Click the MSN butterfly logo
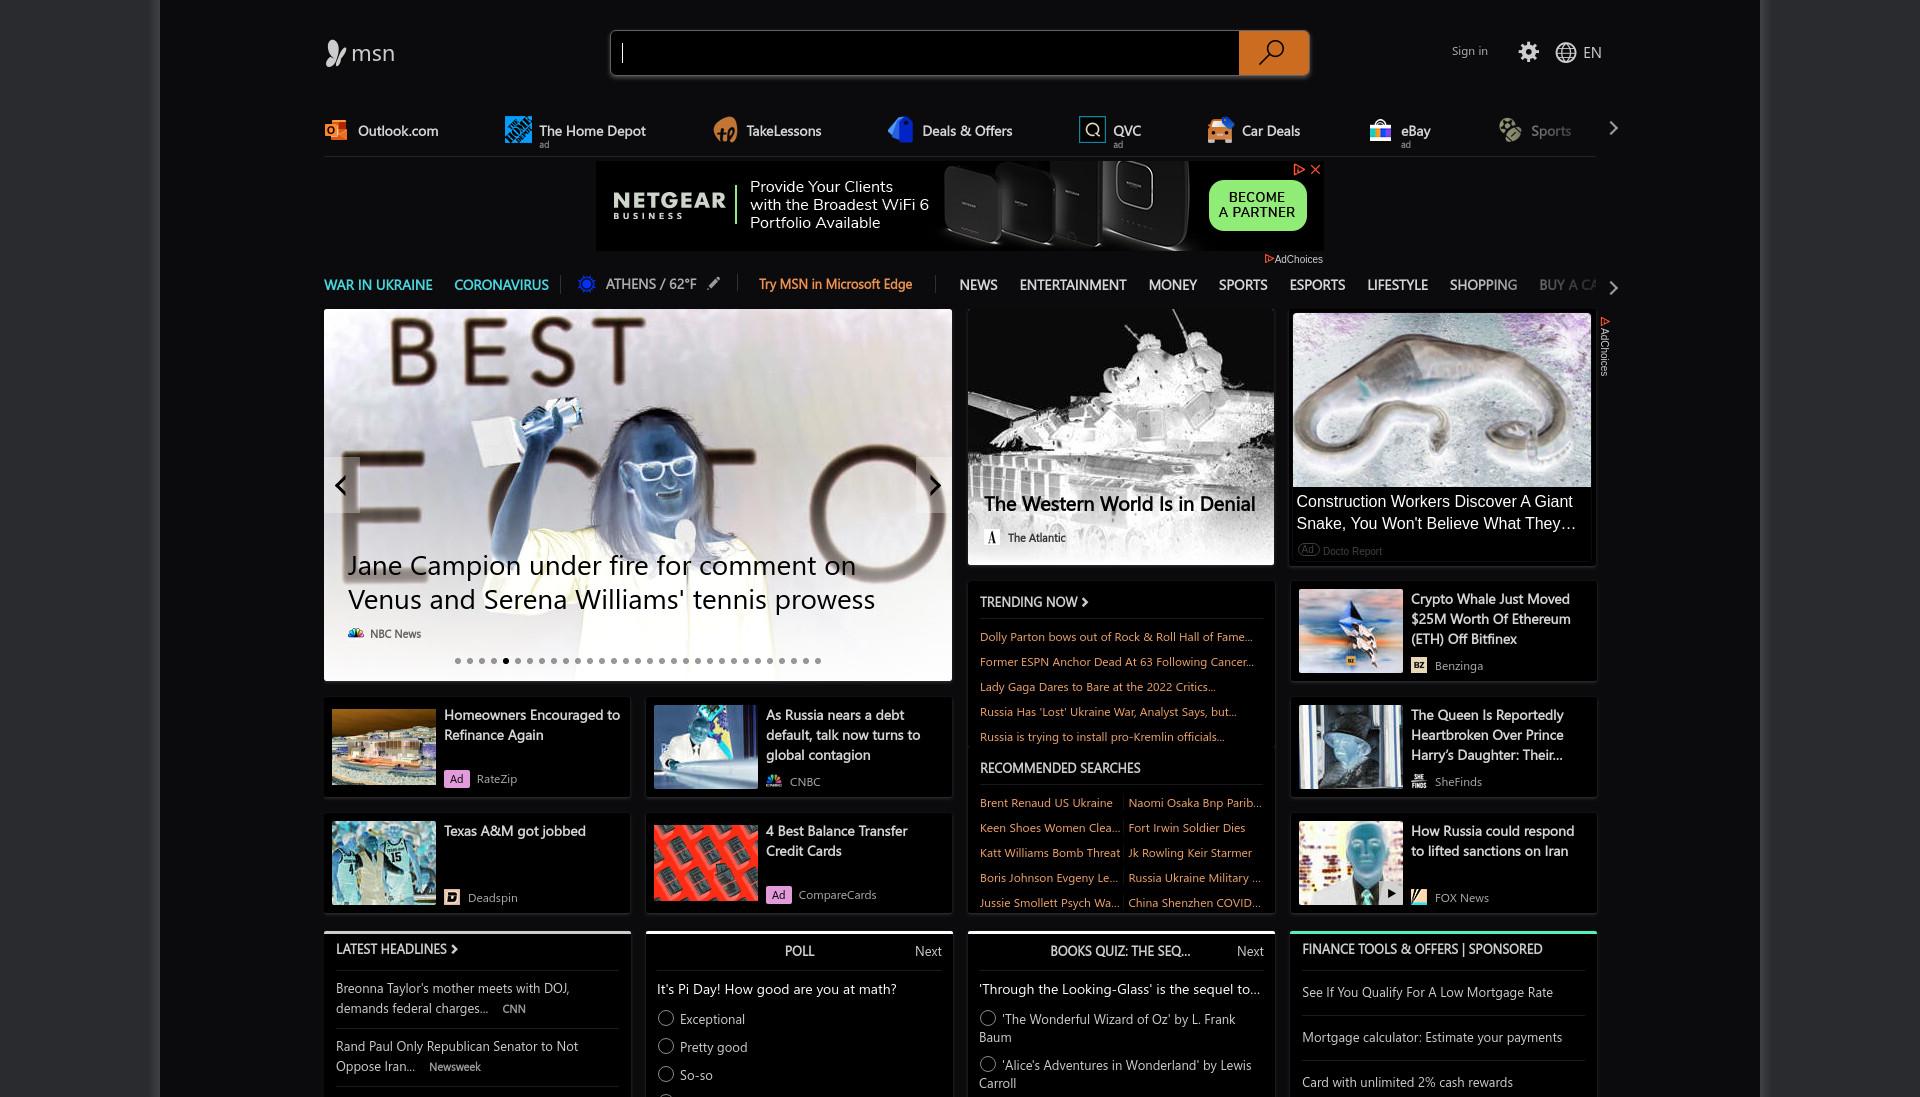The height and width of the screenshot is (1097, 1920). (x=336, y=53)
